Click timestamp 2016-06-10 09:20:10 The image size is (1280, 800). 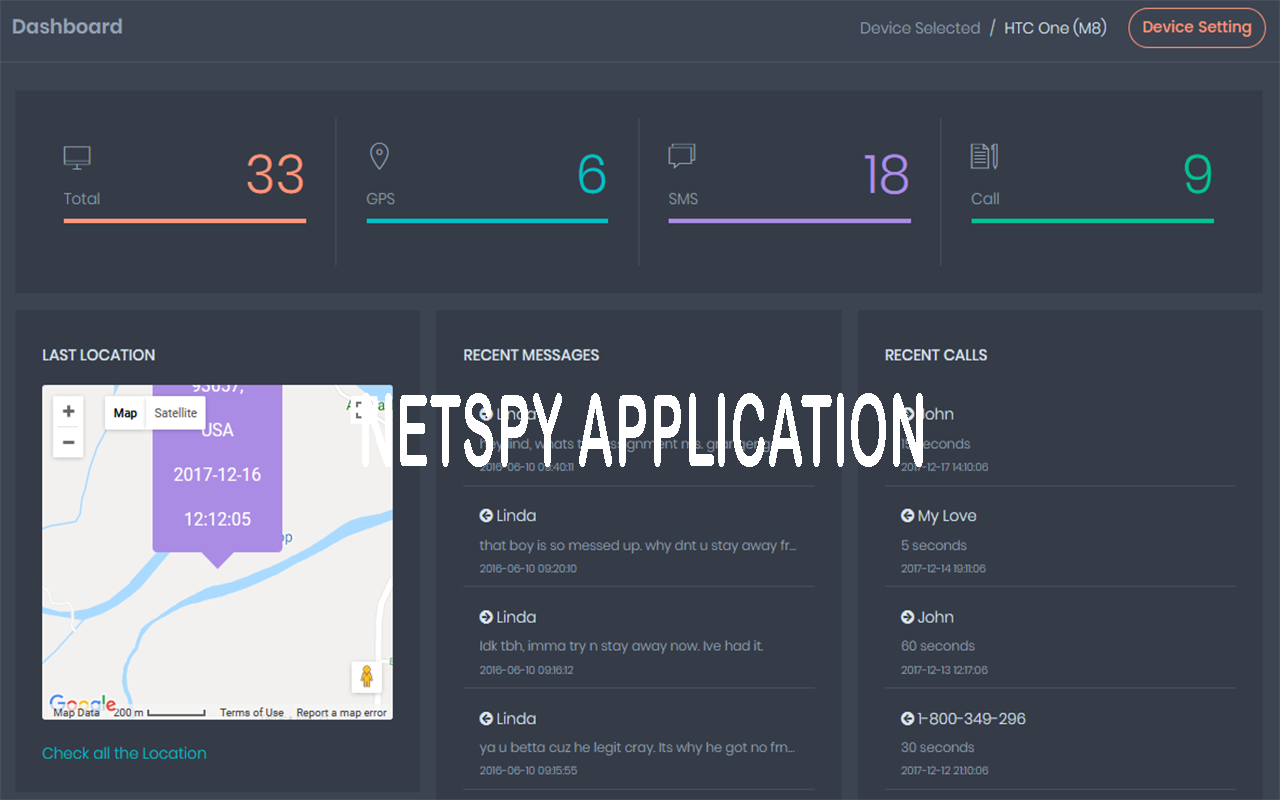(528, 569)
